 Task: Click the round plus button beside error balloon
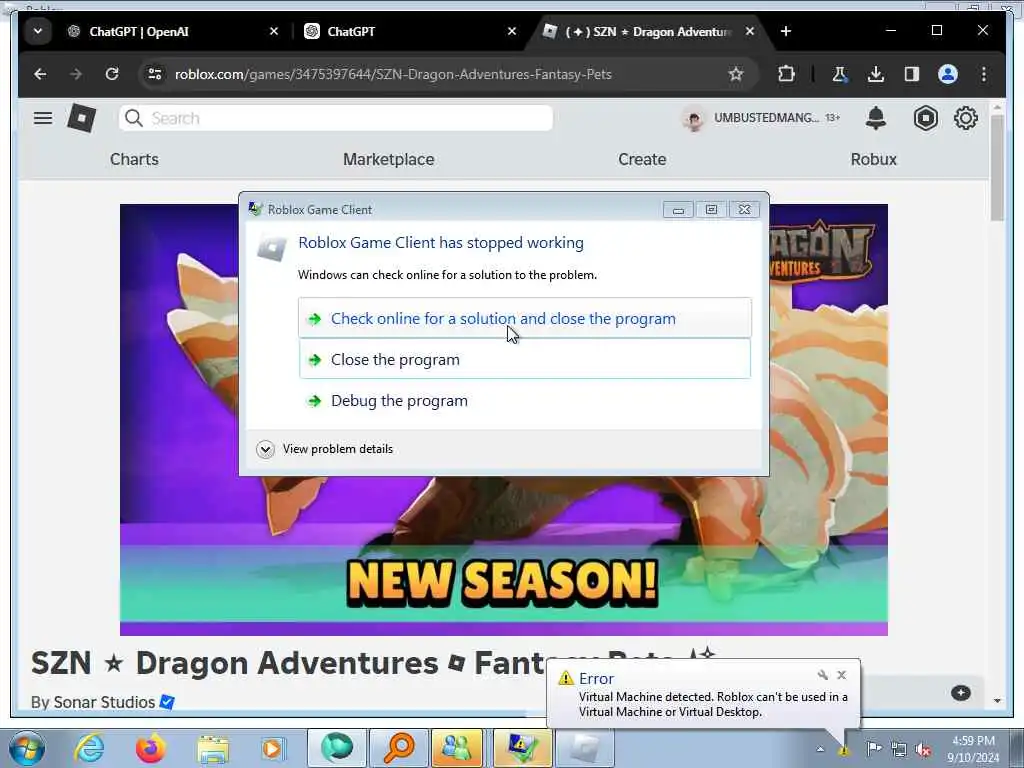pyautogui.click(x=961, y=693)
